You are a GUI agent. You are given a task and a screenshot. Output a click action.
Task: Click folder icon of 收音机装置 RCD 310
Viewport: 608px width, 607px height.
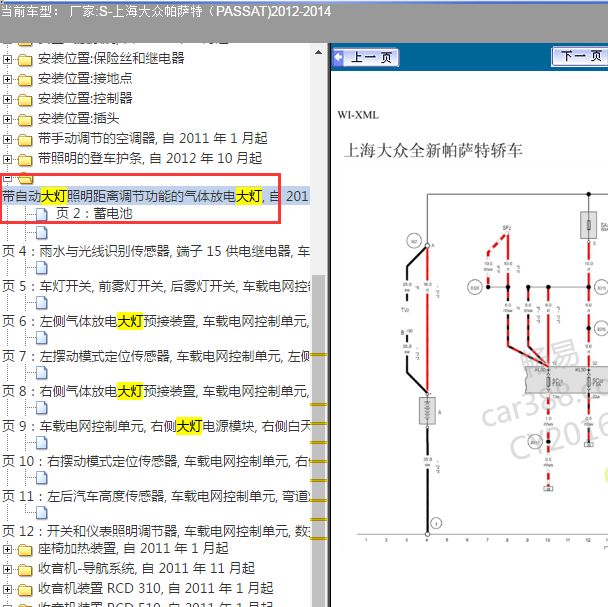click(x=25, y=590)
